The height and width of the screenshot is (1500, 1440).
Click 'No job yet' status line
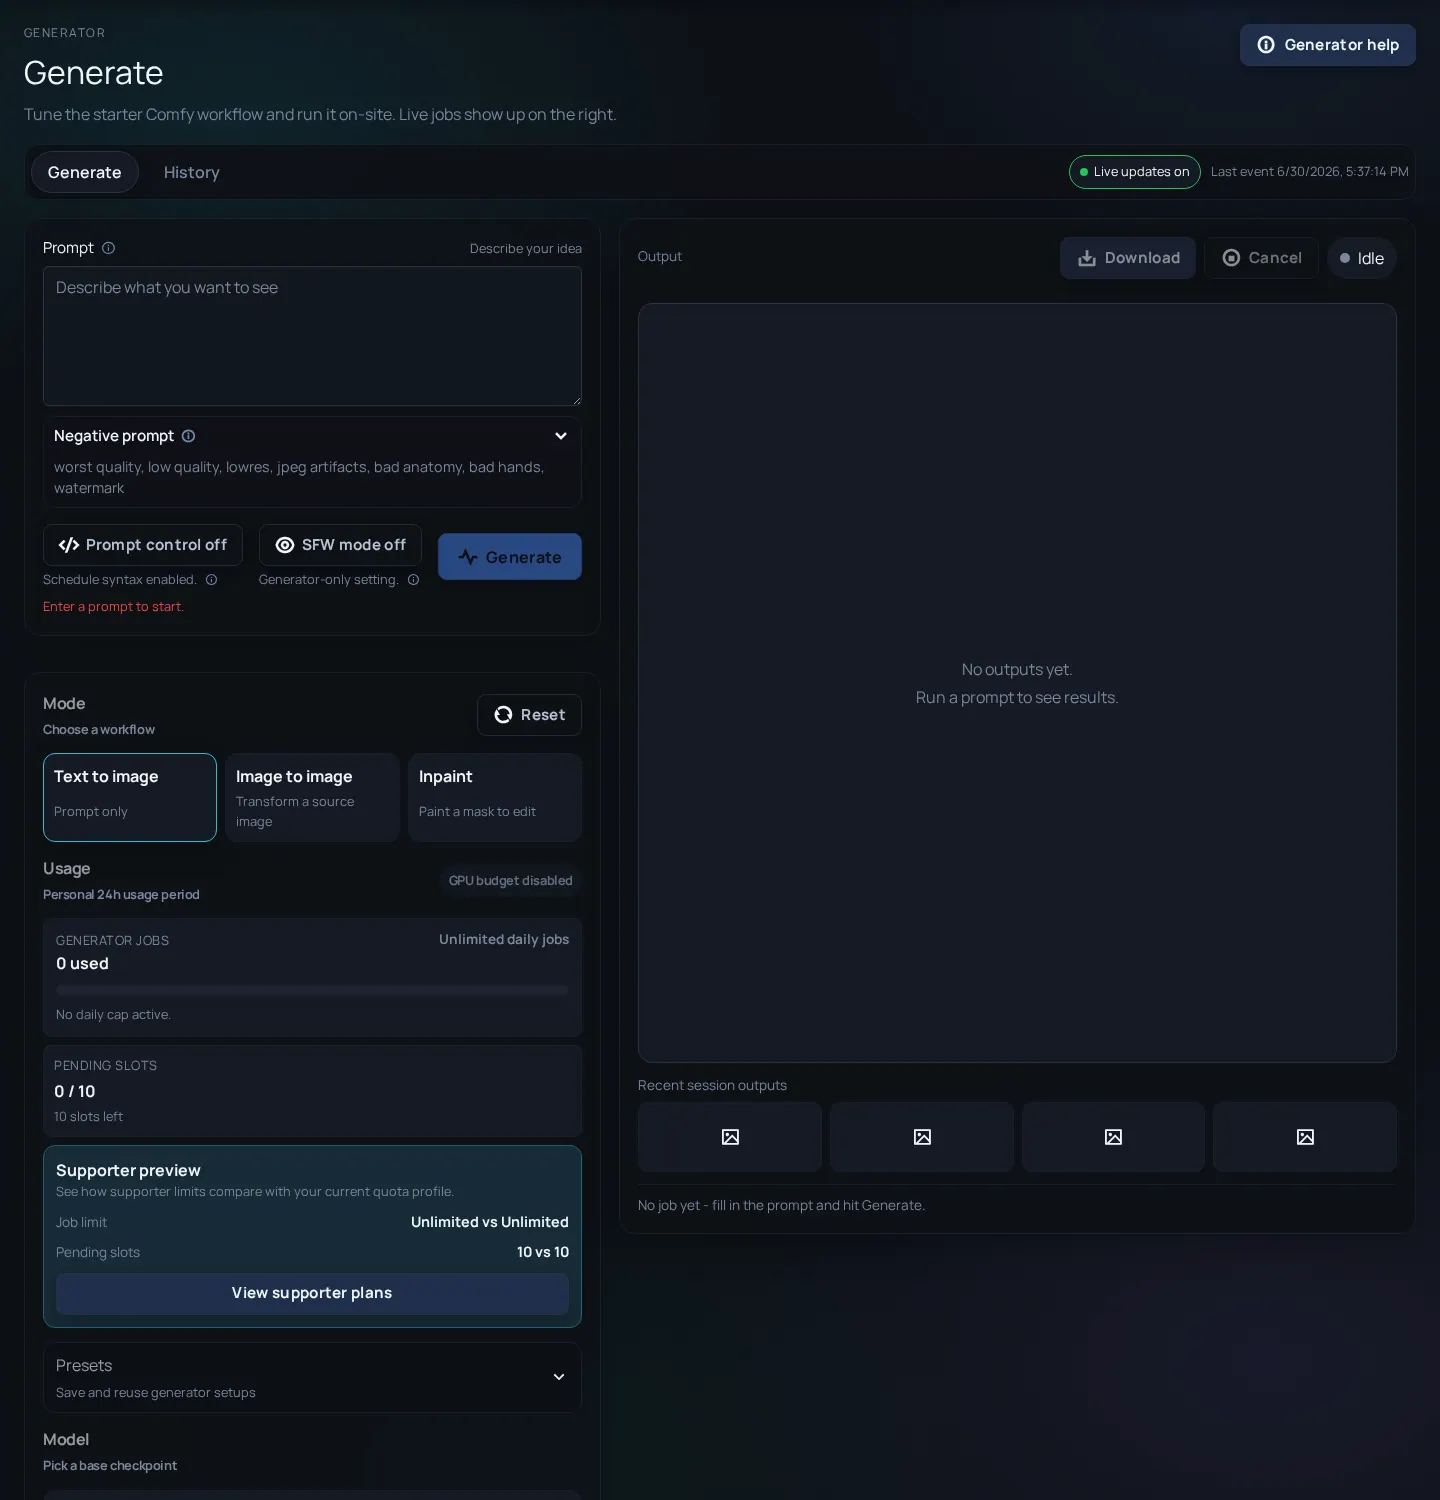click(x=781, y=1205)
